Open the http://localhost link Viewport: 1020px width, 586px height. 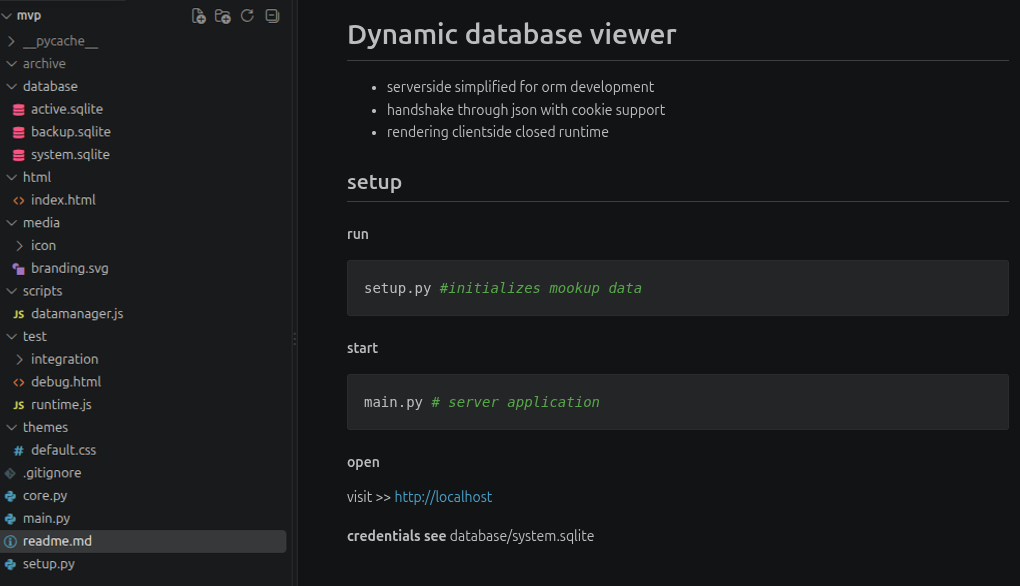[x=443, y=497]
